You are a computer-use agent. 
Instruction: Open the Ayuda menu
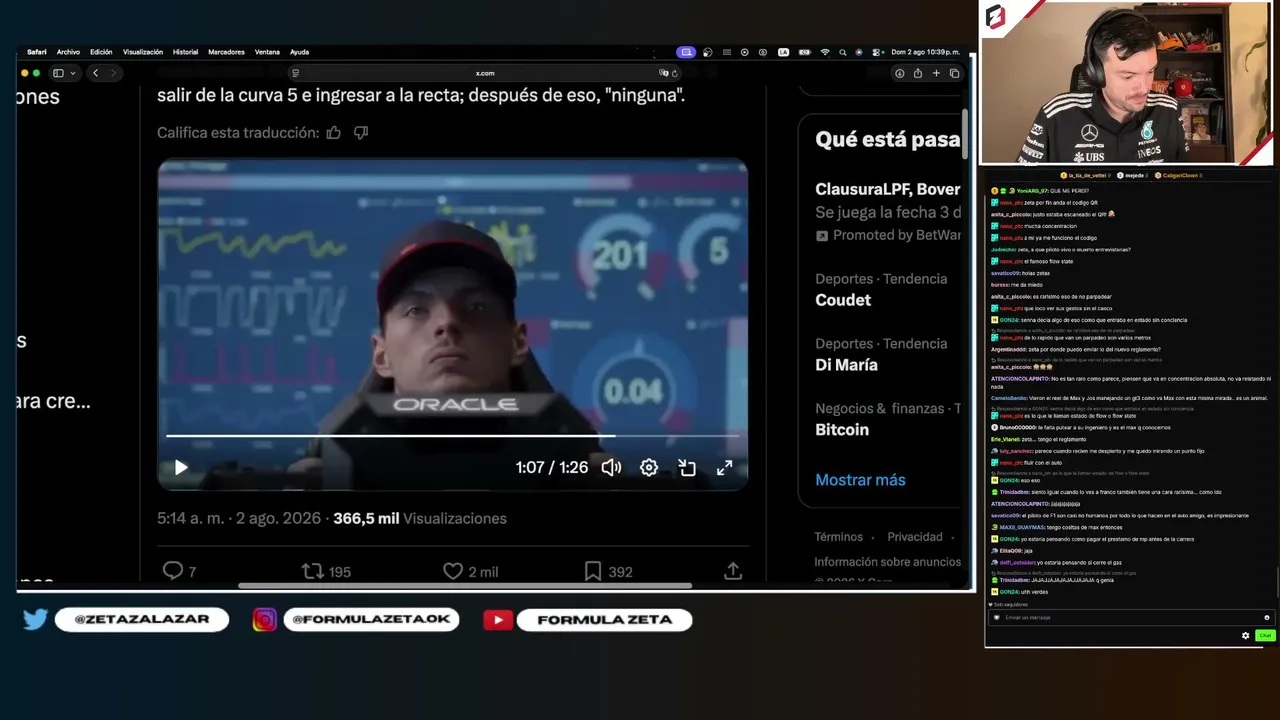click(299, 52)
